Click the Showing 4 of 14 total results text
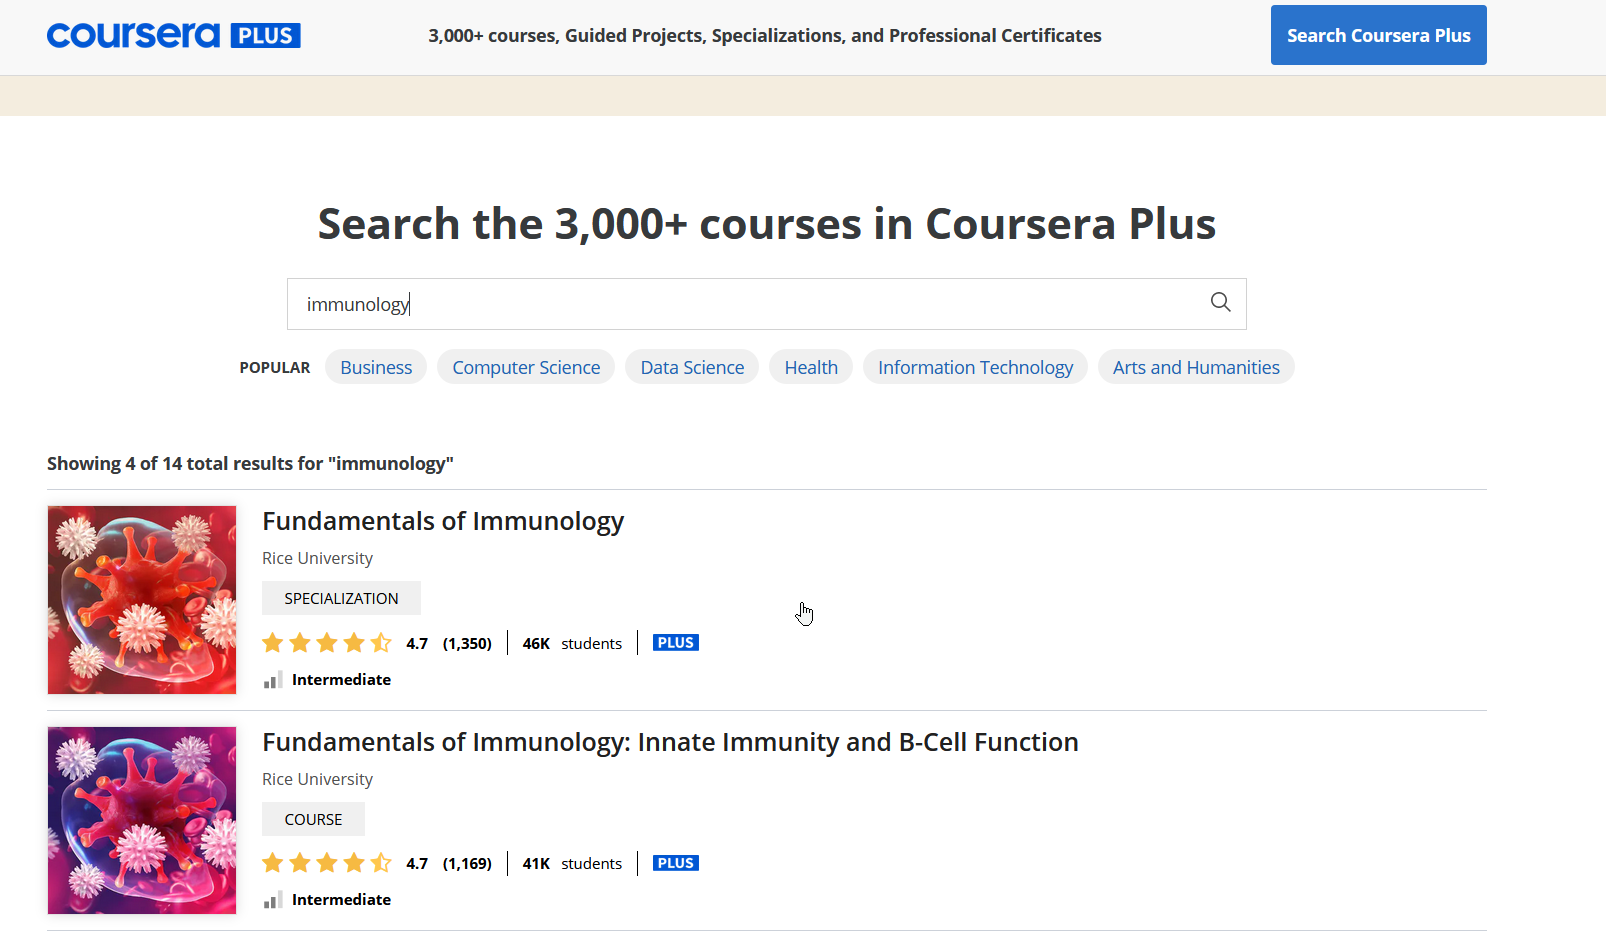This screenshot has height=932, width=1606. pyautogui.click(x=250, y=464)
